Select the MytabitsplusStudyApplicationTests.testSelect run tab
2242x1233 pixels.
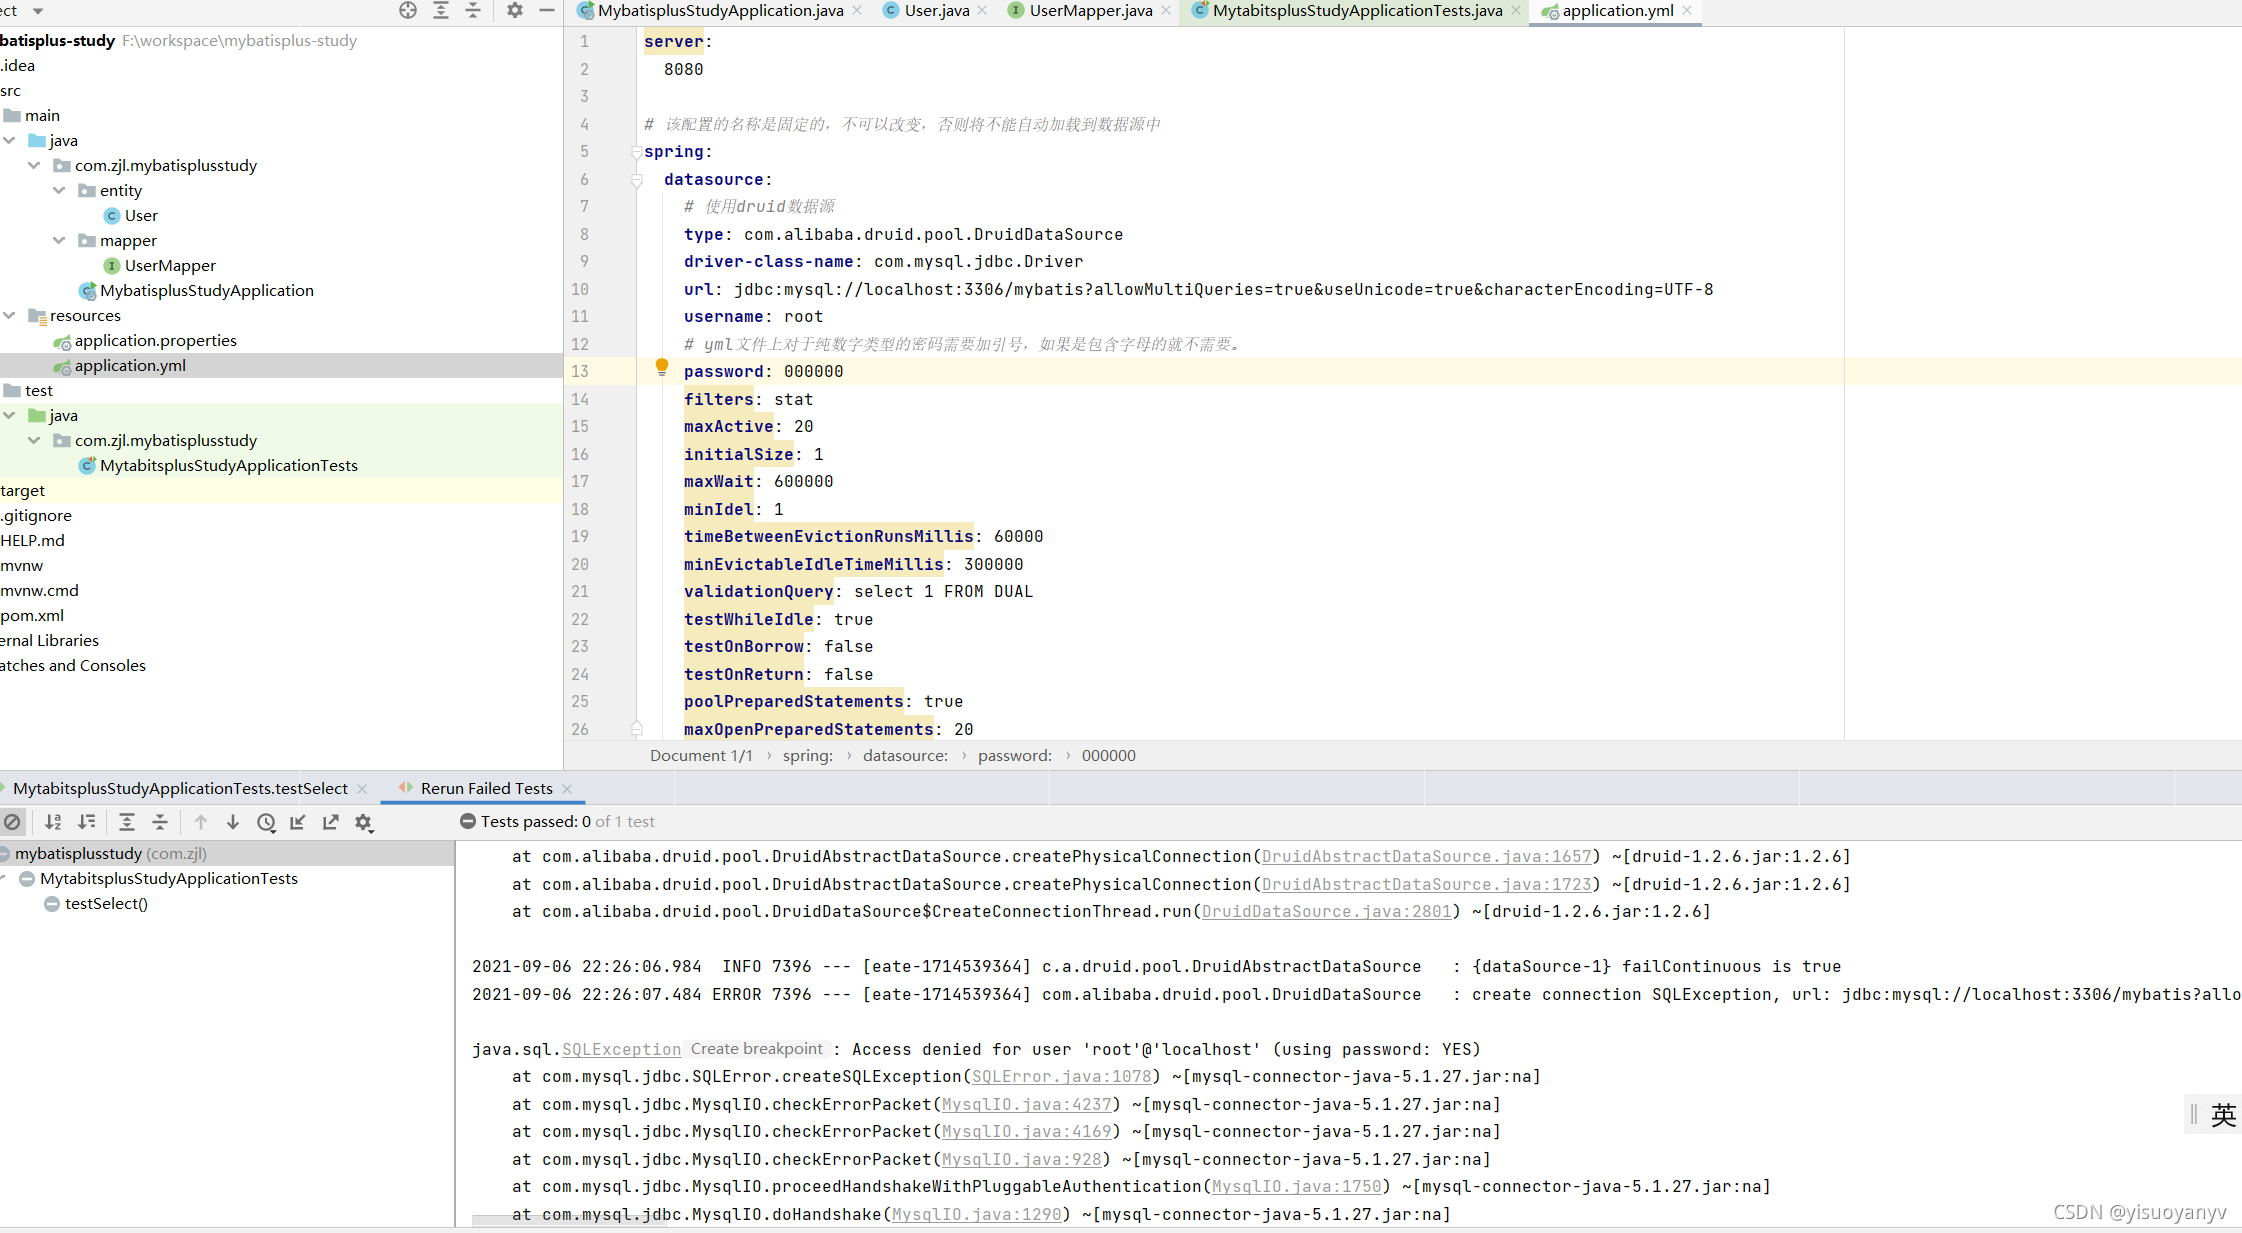(180, 788)
